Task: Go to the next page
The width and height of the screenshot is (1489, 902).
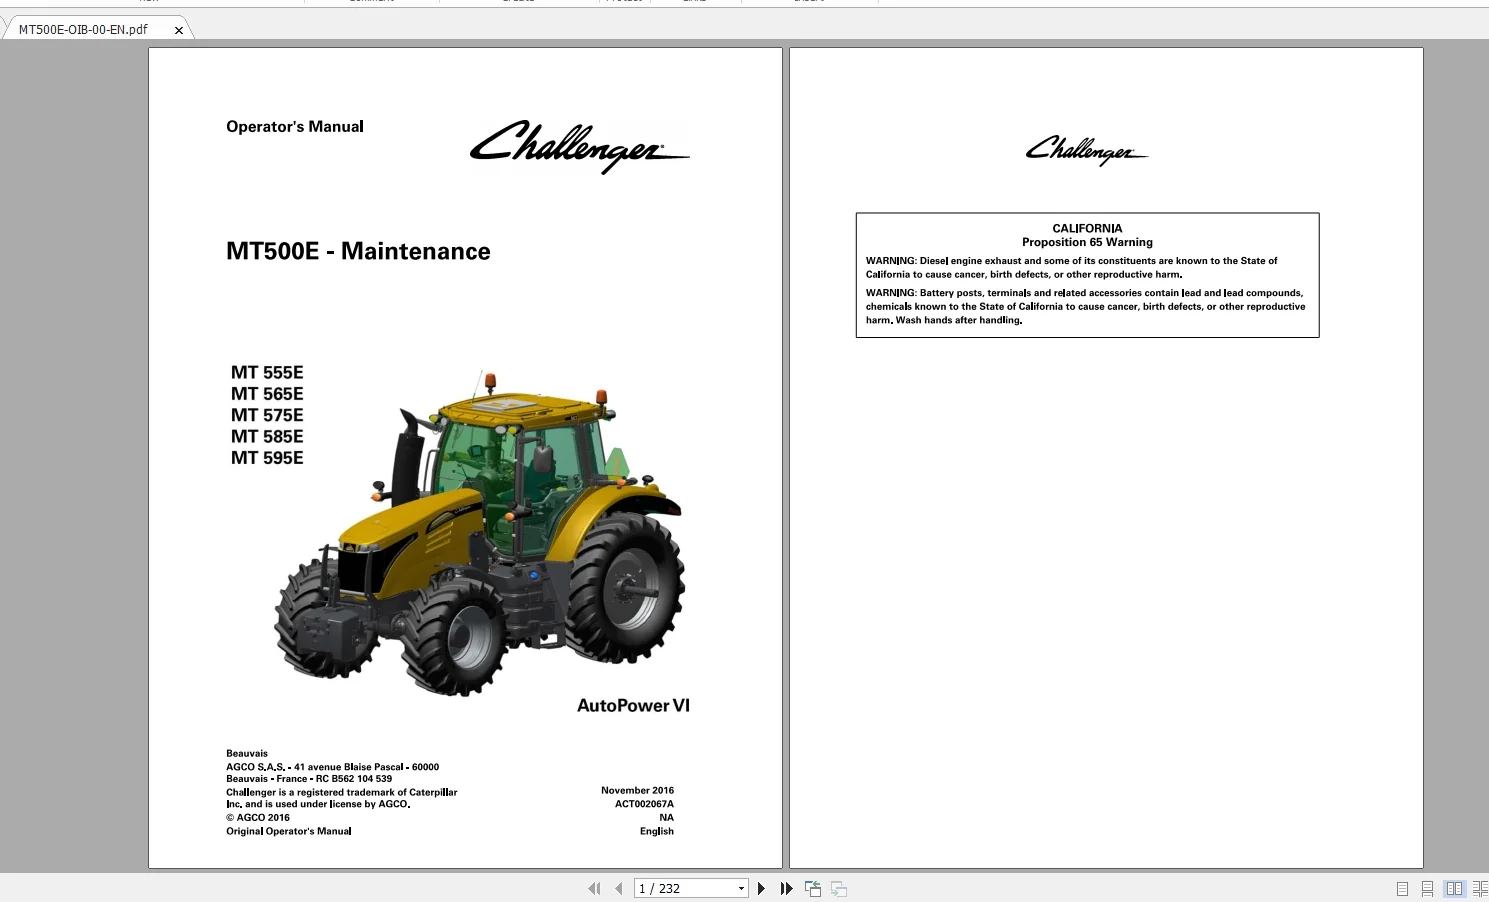Action: pos(761,888)
